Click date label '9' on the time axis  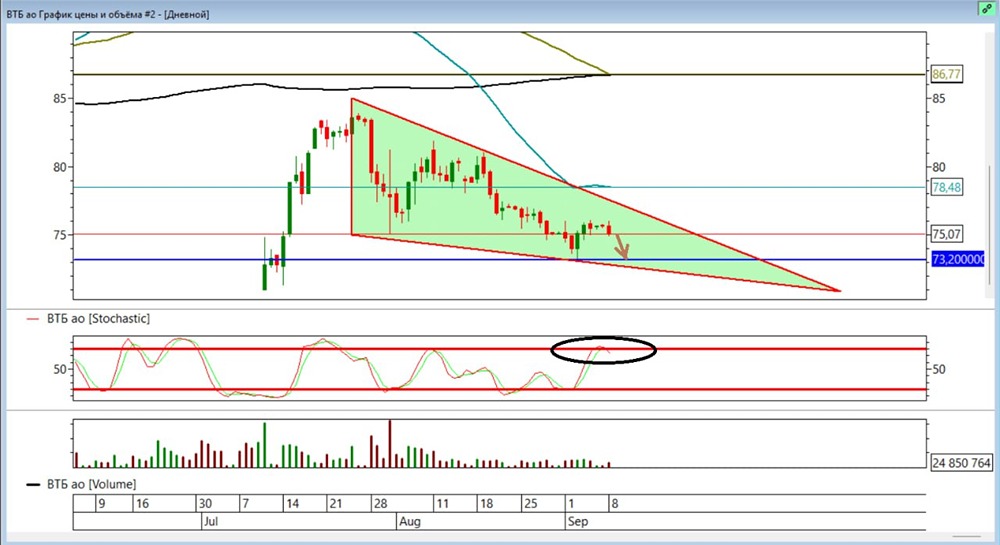click(x=101, y=504)
